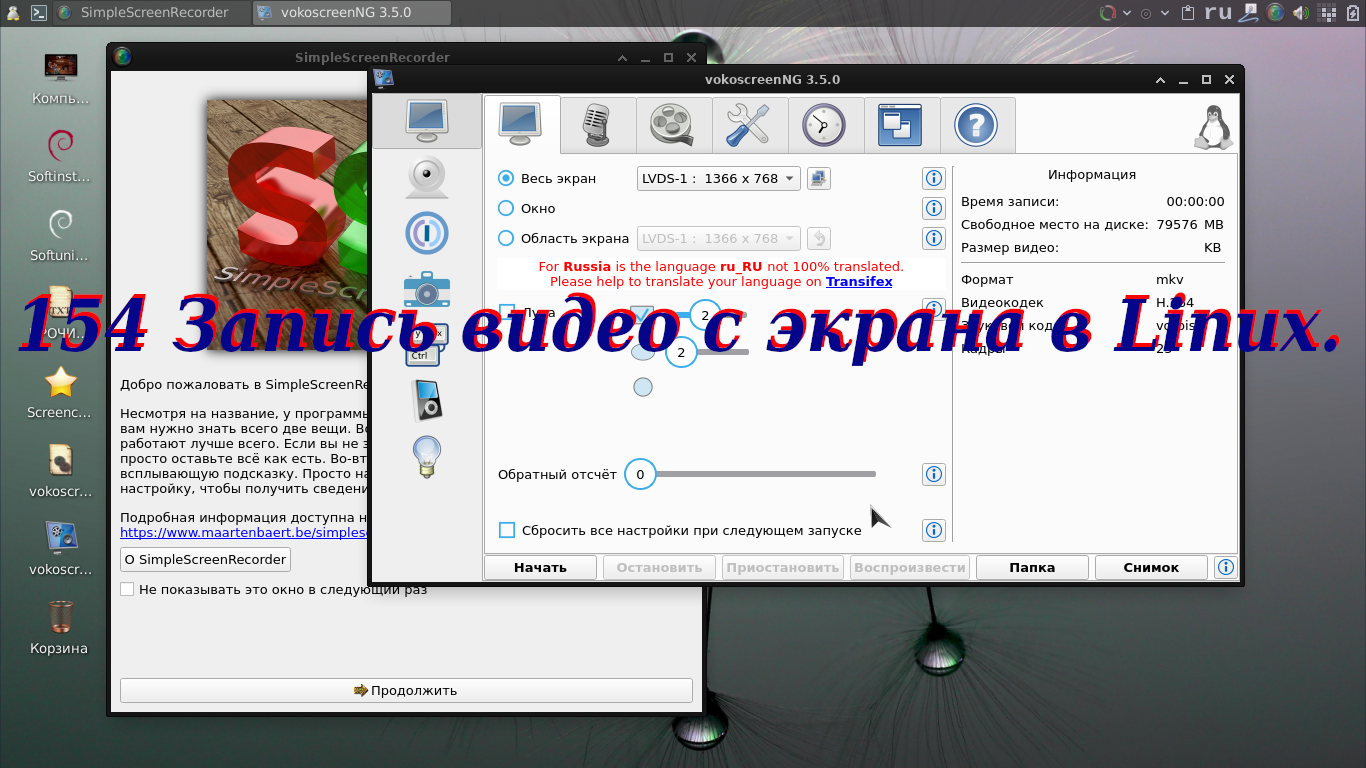Launch terminal from the top panel
1366x768 pixels.
tap(38, 13)
